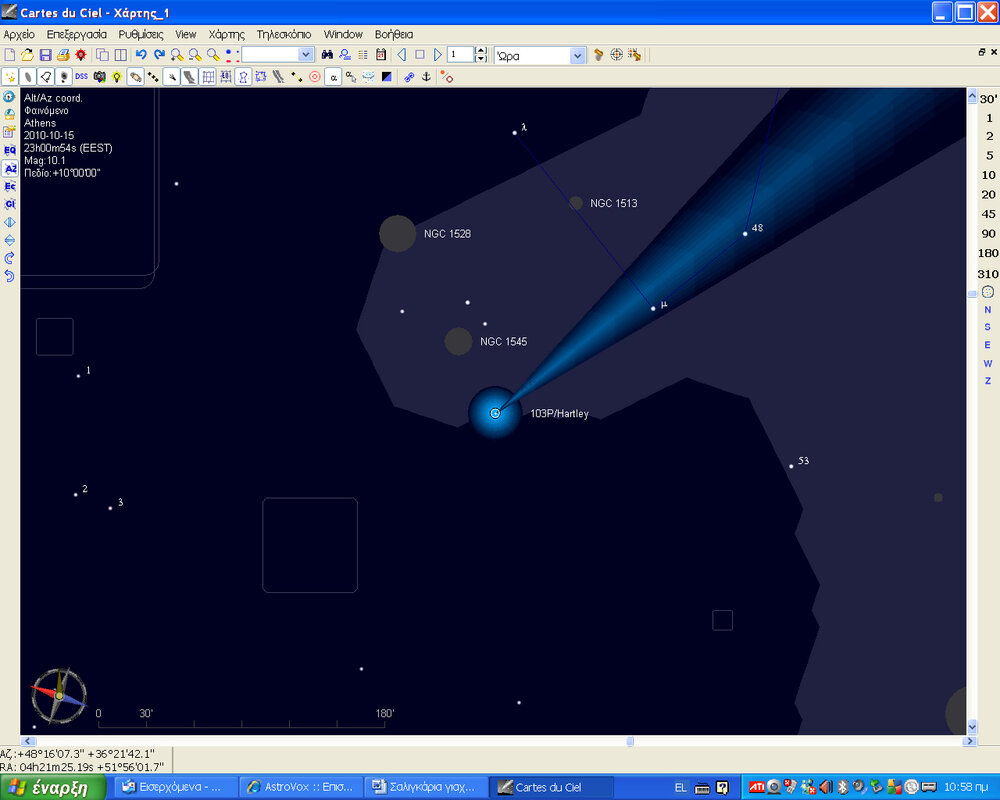Open the calendar icon in toolbar

click(x=380, y=55)
